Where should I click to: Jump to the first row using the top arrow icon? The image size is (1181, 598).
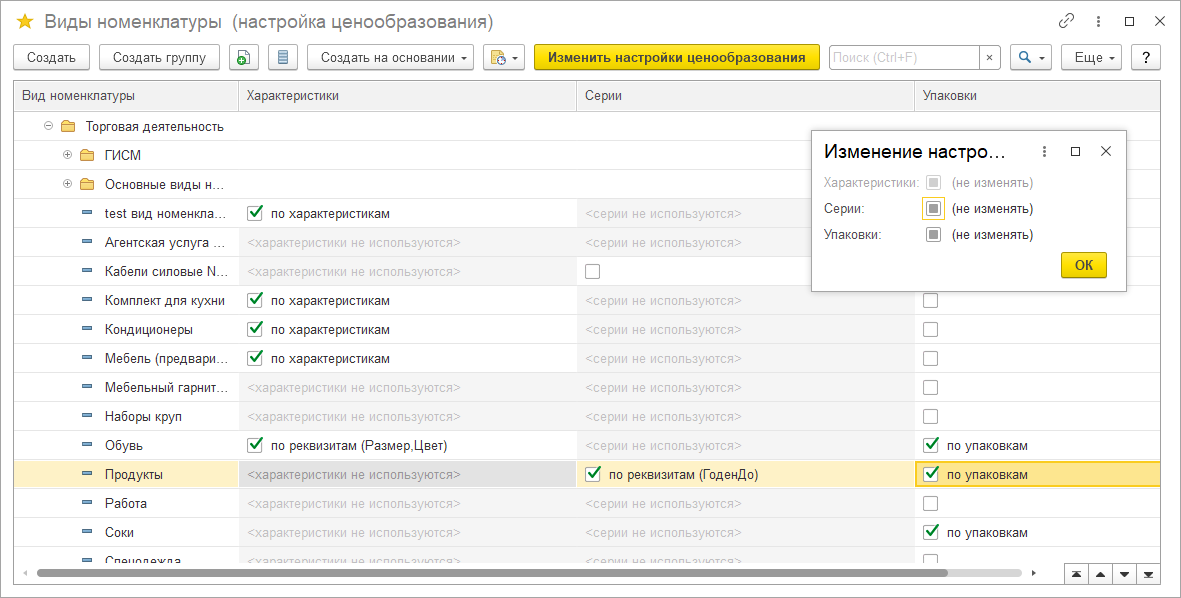[x=1075, y=574]
